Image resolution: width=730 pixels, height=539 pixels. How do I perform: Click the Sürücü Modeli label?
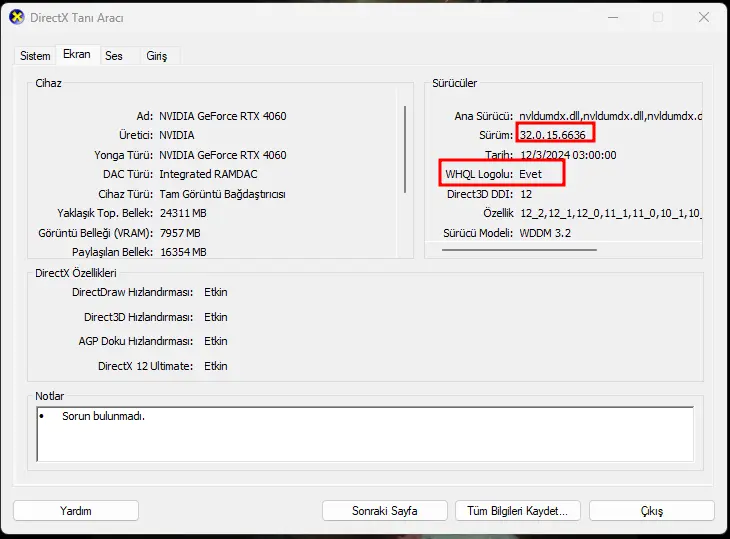(x=478, y=233)
